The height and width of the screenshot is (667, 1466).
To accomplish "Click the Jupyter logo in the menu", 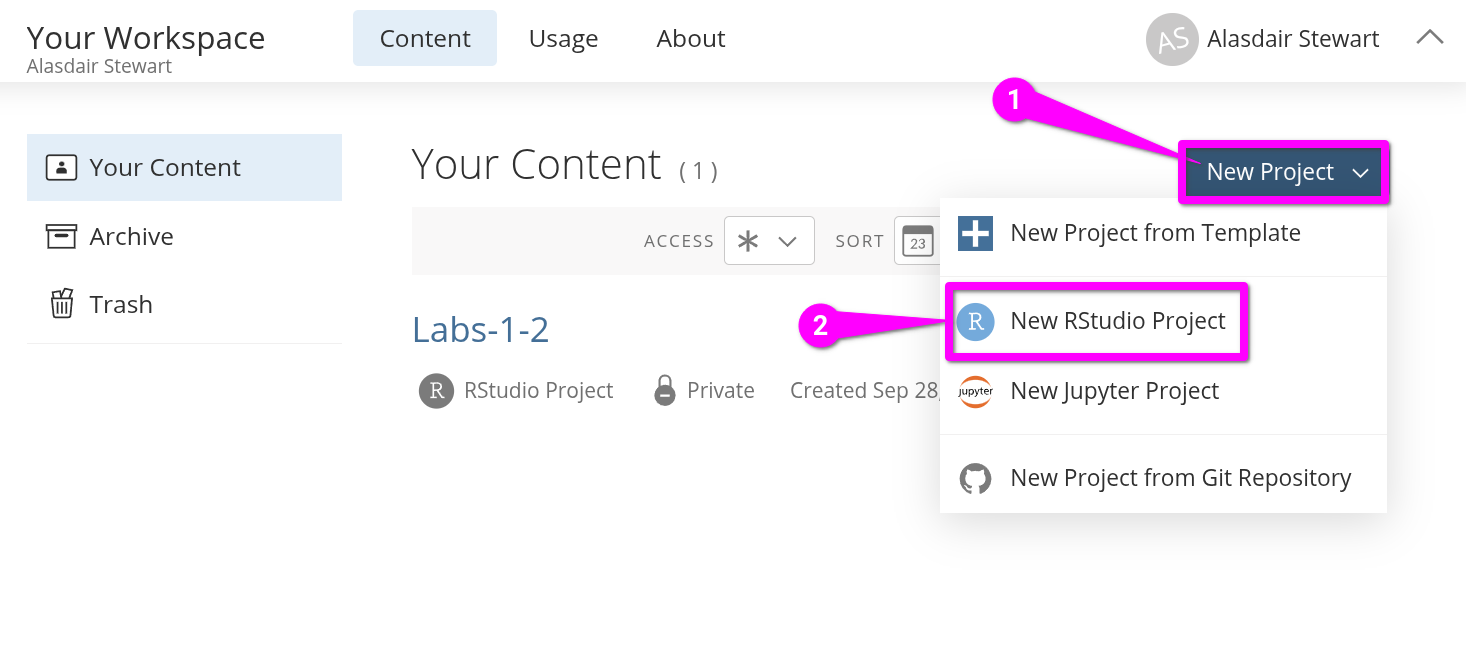I will (x=975, y=392).
